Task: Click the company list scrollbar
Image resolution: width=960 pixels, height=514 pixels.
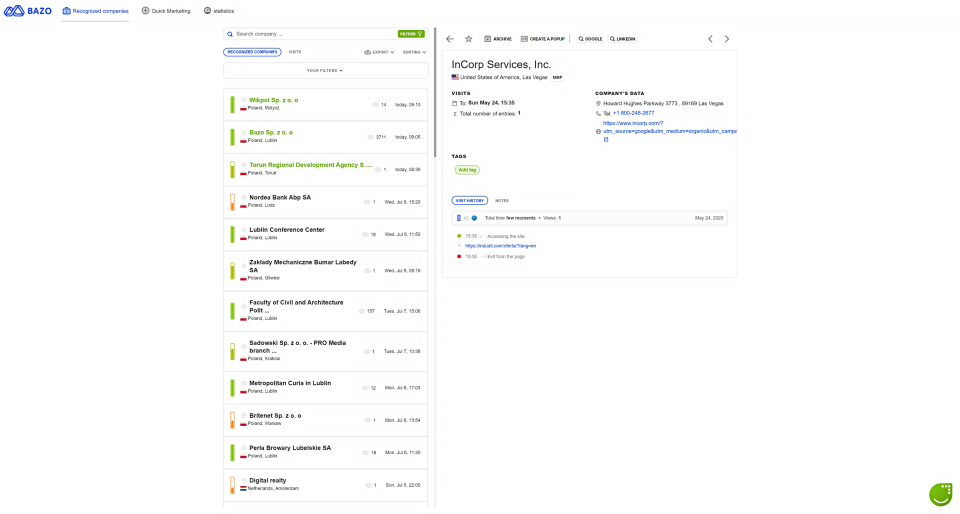Action: pyautogui.click(x=435, y=92)
